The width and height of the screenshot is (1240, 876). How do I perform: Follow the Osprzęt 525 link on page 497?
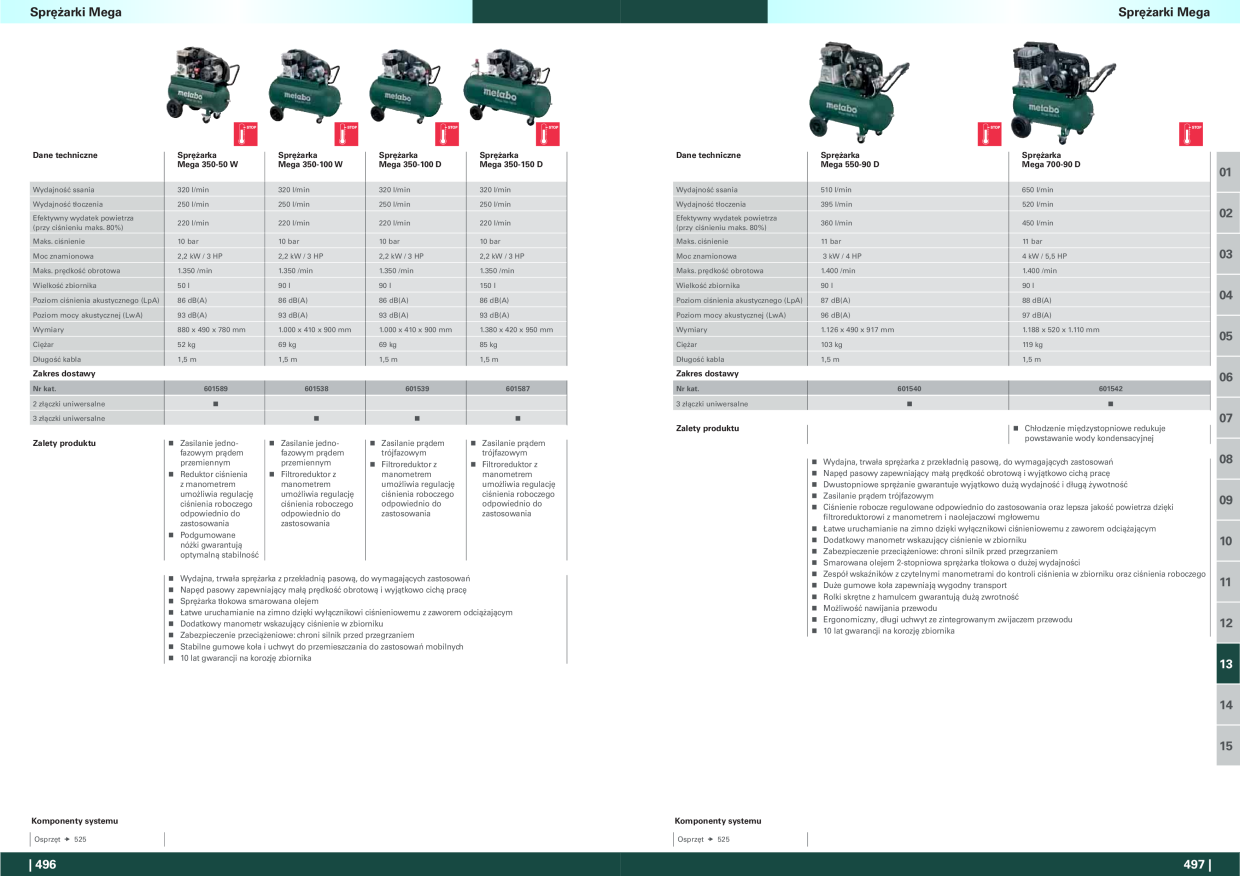703,839
